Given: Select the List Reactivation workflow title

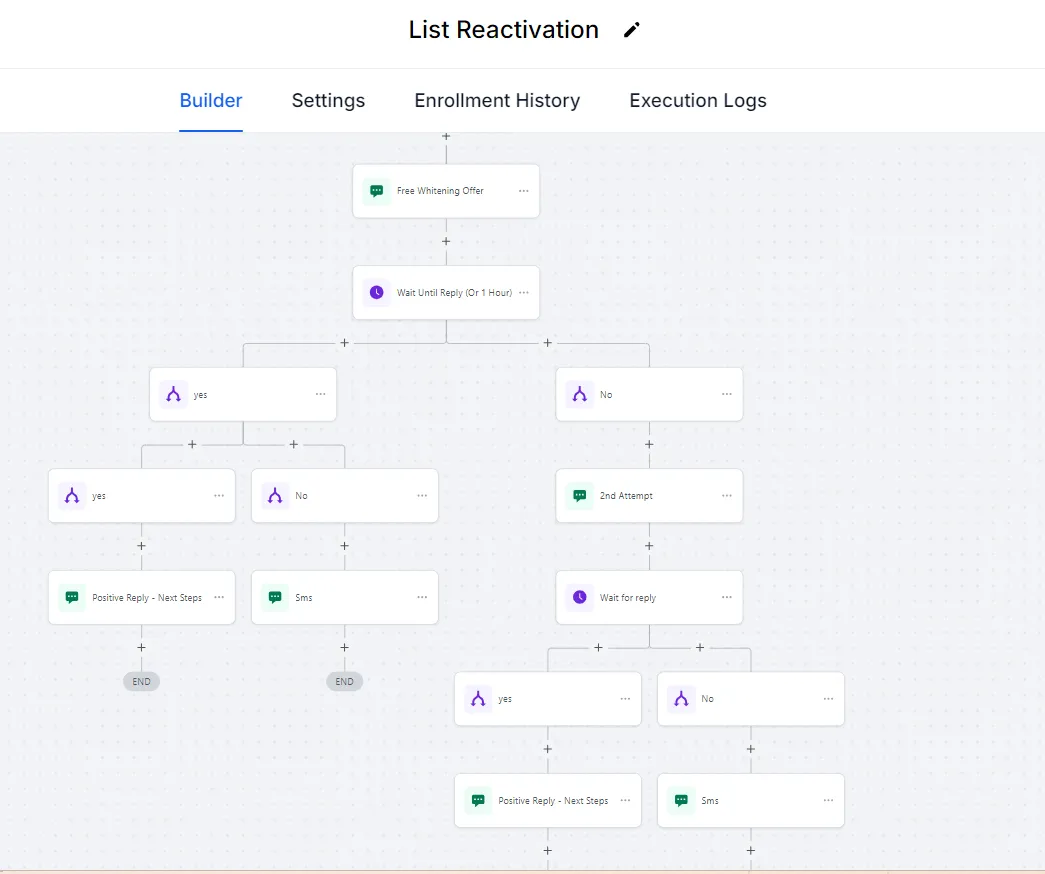Looking at the screenshot, I should click(503, 30).
